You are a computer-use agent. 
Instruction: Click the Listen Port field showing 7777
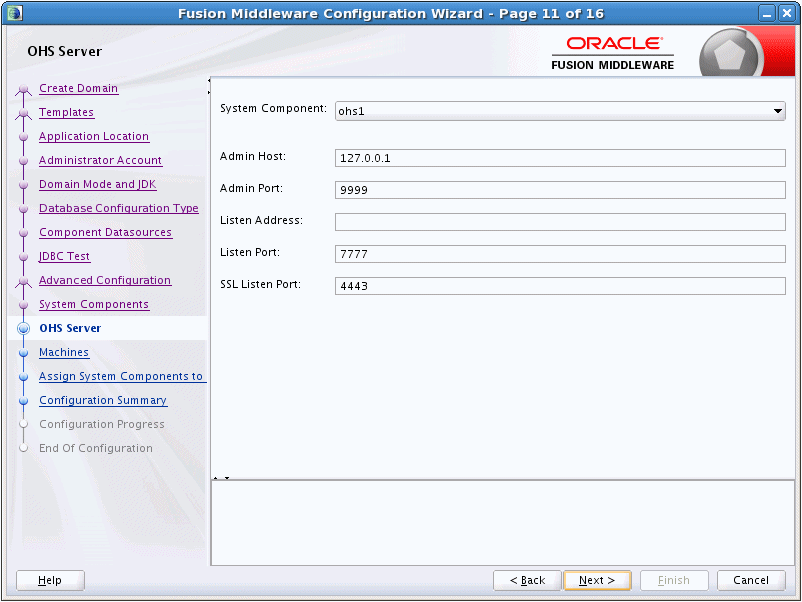coord(560,254)
